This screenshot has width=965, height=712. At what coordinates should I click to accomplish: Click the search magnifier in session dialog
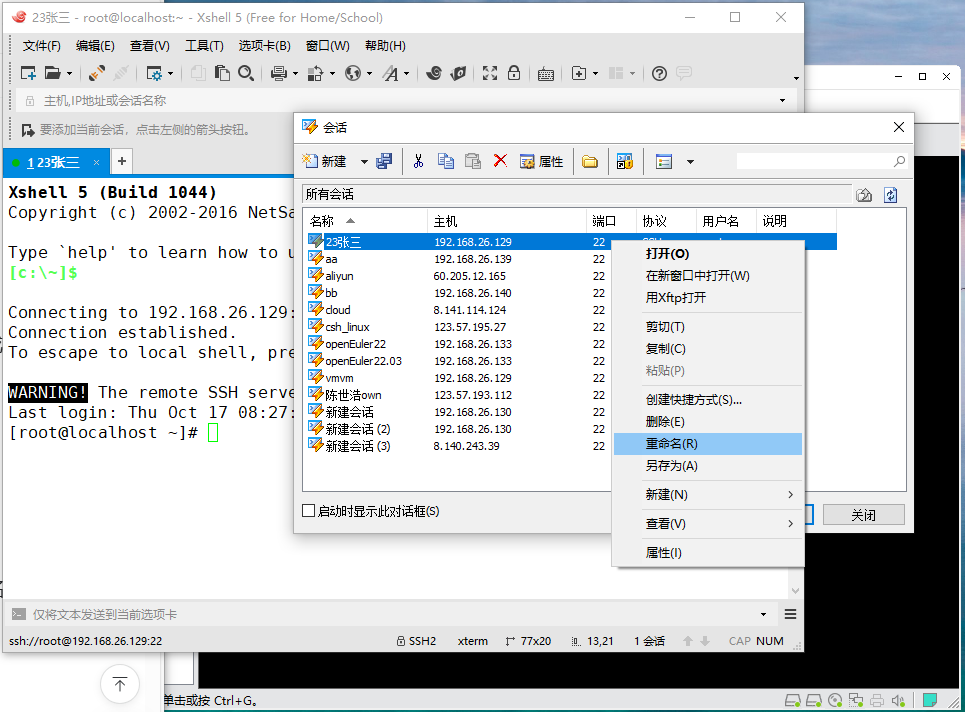(899, 161)
